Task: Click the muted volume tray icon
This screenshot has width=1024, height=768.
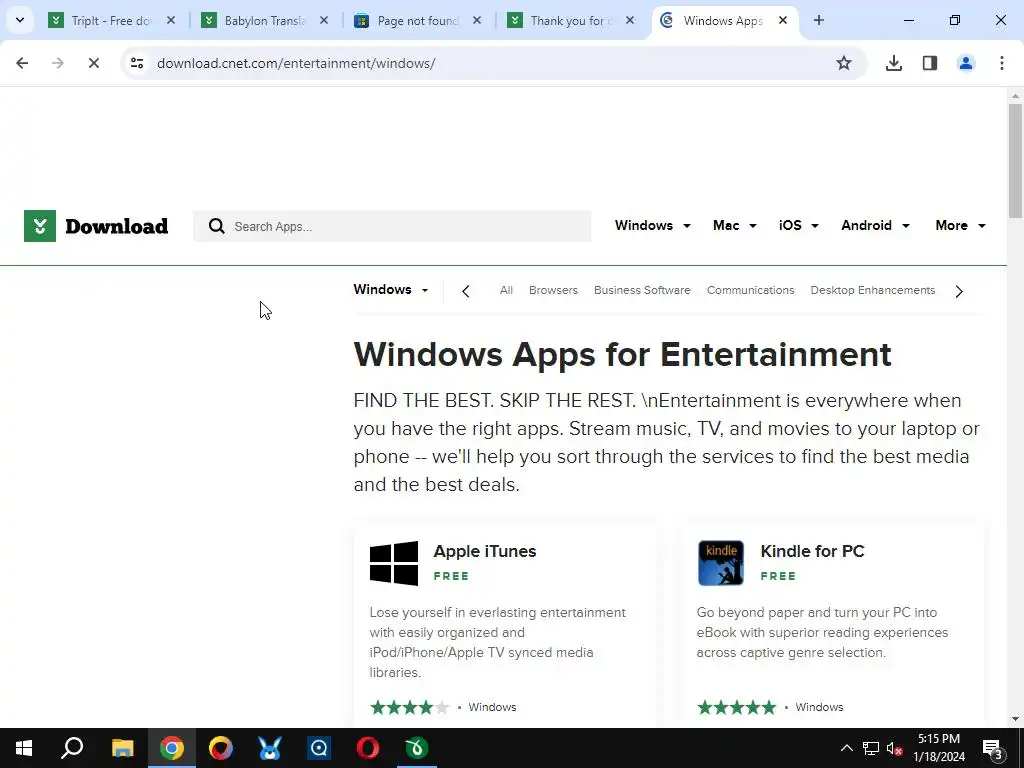Action: pyautogui.click(x=895, y=748)
